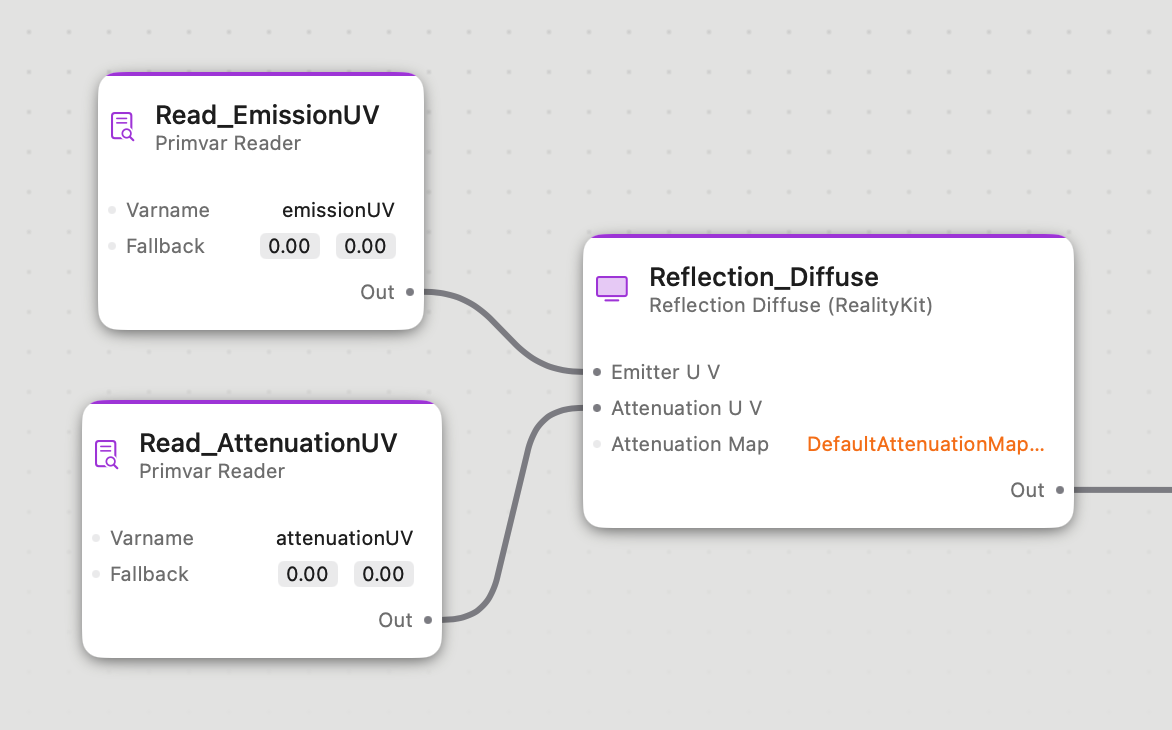Select the Out port dot on Read_AttenuationUV
The width and height of the screenshot is (1172, 730).
pyautogui.click(x=428, y=620)
